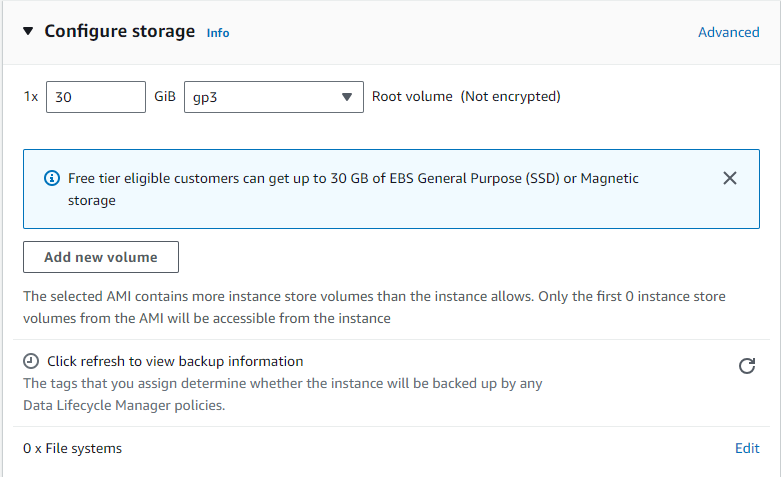Click the (Not encrypted) status text
This screenshot has height=477, width=781.
(510, 97)
